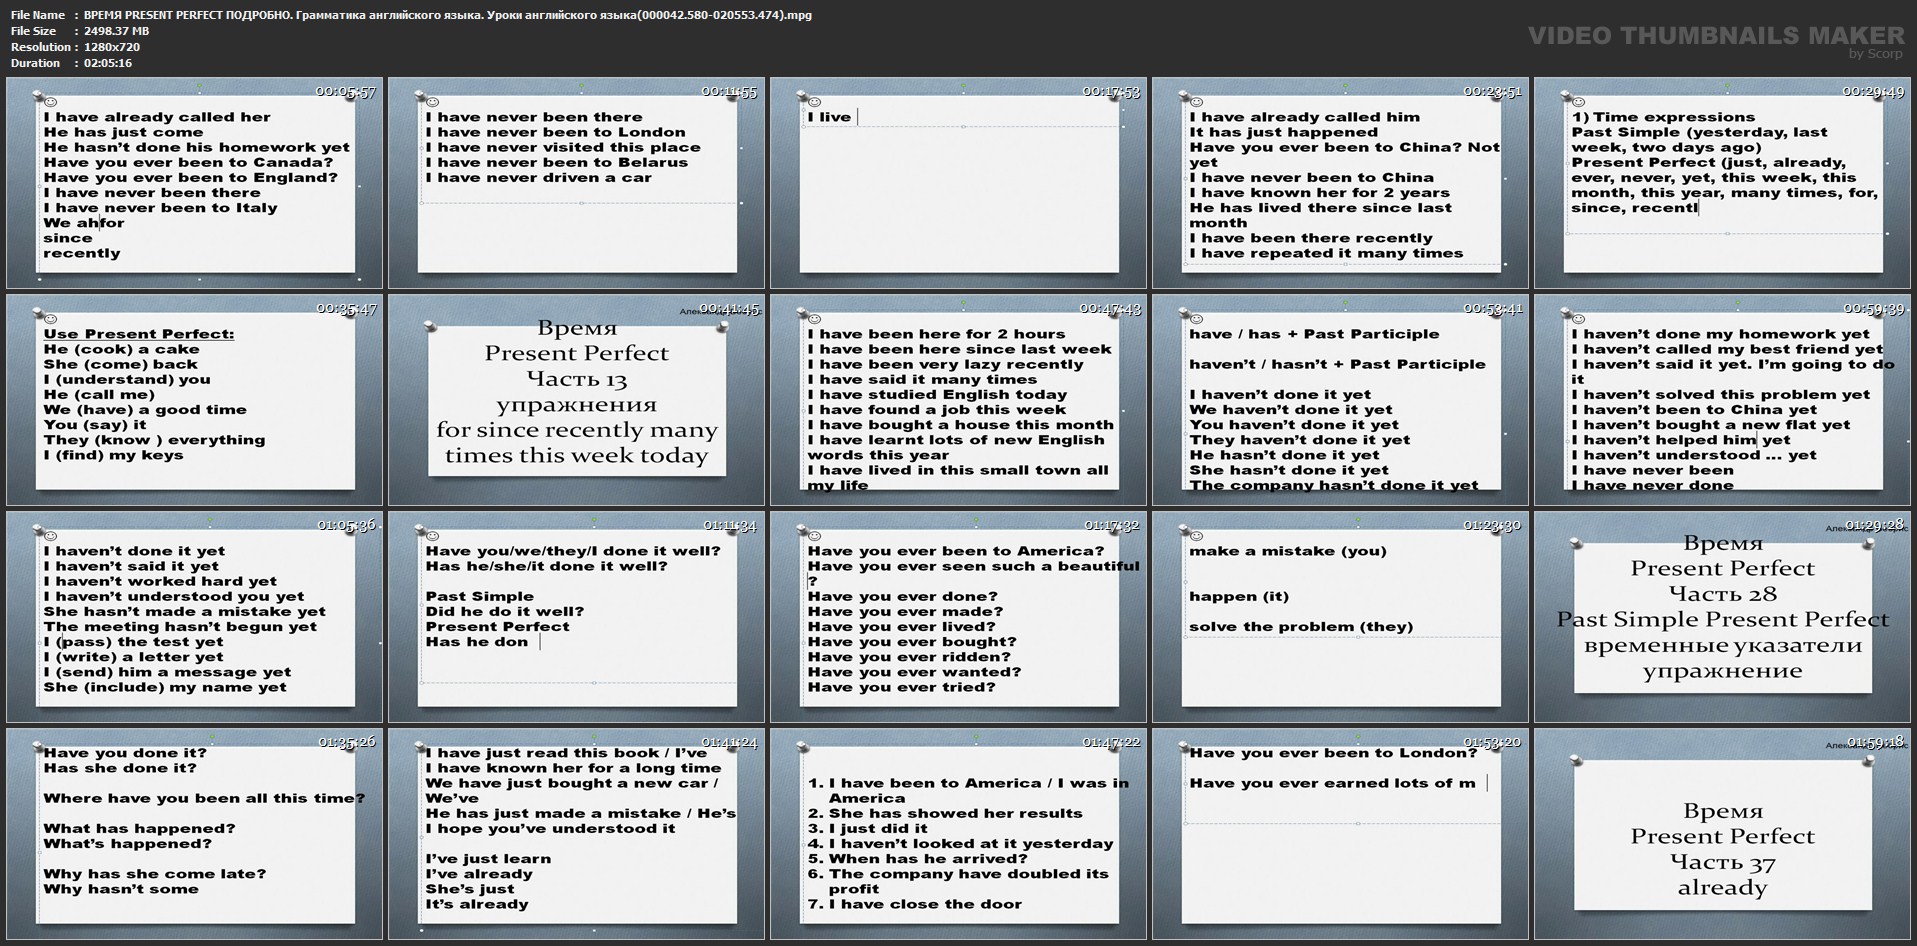Click the file size value '2498.37 MB'
Viewport: 1917px width, 946px height.
[x=117, y=31]
